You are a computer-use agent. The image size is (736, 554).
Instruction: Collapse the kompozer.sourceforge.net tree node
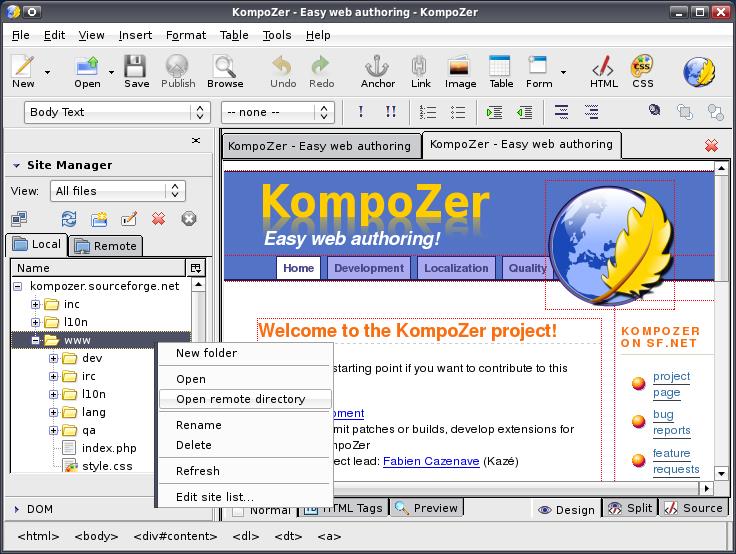[x=17, y=286]
